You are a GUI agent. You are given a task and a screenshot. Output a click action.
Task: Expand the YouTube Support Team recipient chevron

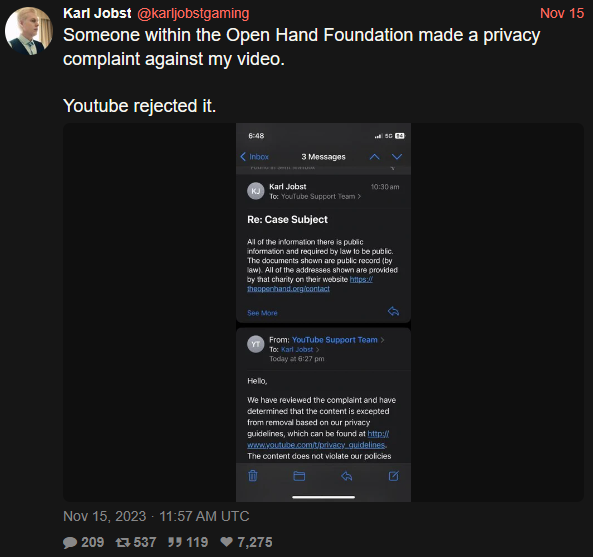tap(359, 196)
